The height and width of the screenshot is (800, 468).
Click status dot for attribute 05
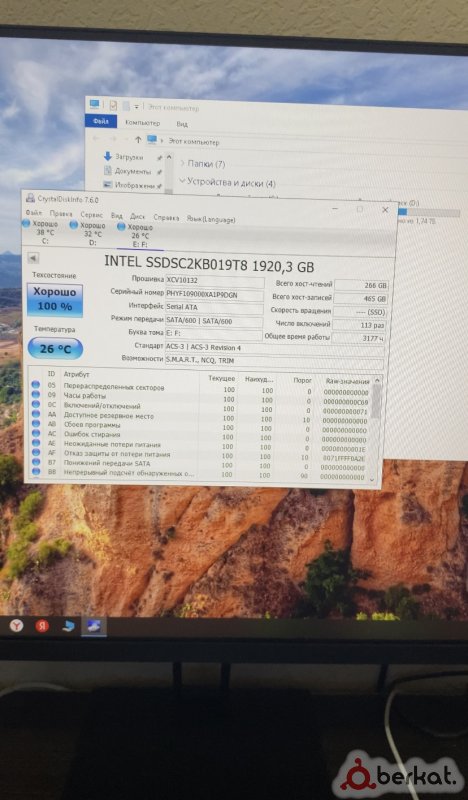(x=36, y=385)
